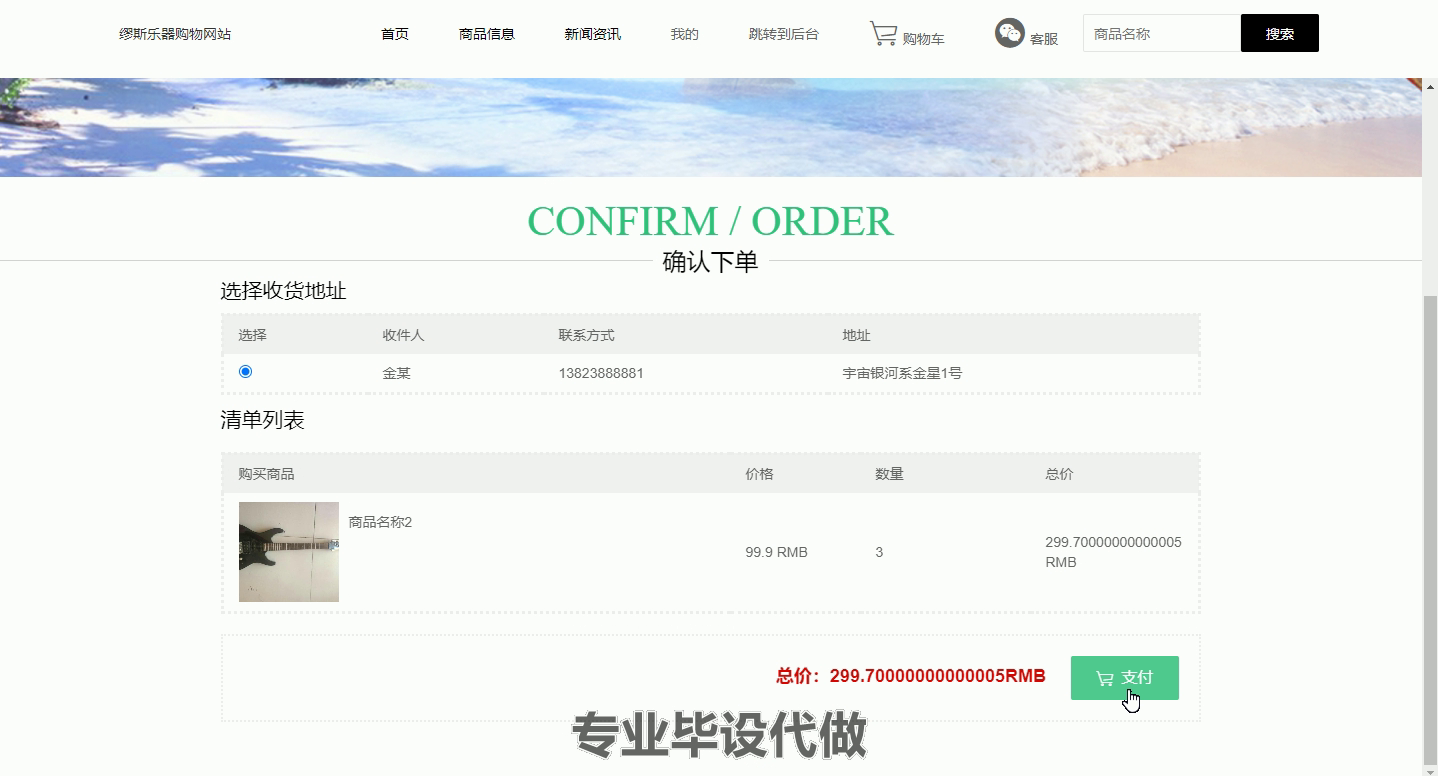Open the 商品信息 menu item

(487, 34)
